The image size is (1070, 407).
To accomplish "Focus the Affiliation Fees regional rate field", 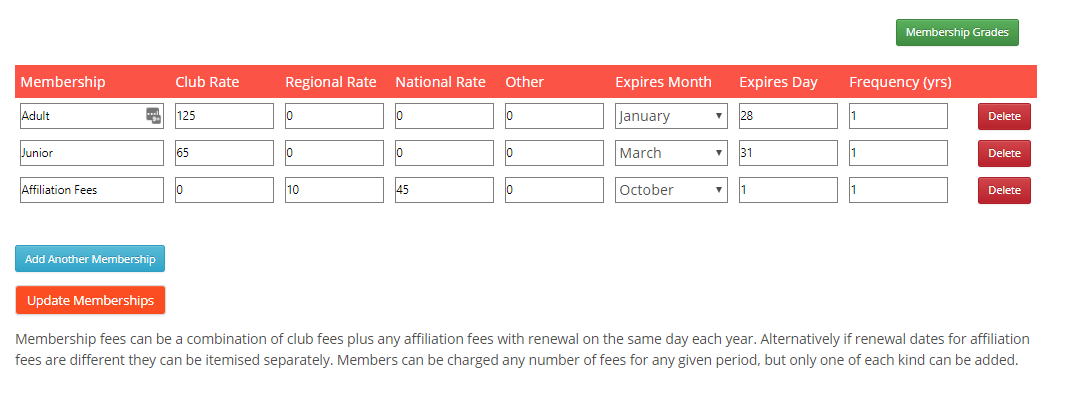I will point(334,190).
